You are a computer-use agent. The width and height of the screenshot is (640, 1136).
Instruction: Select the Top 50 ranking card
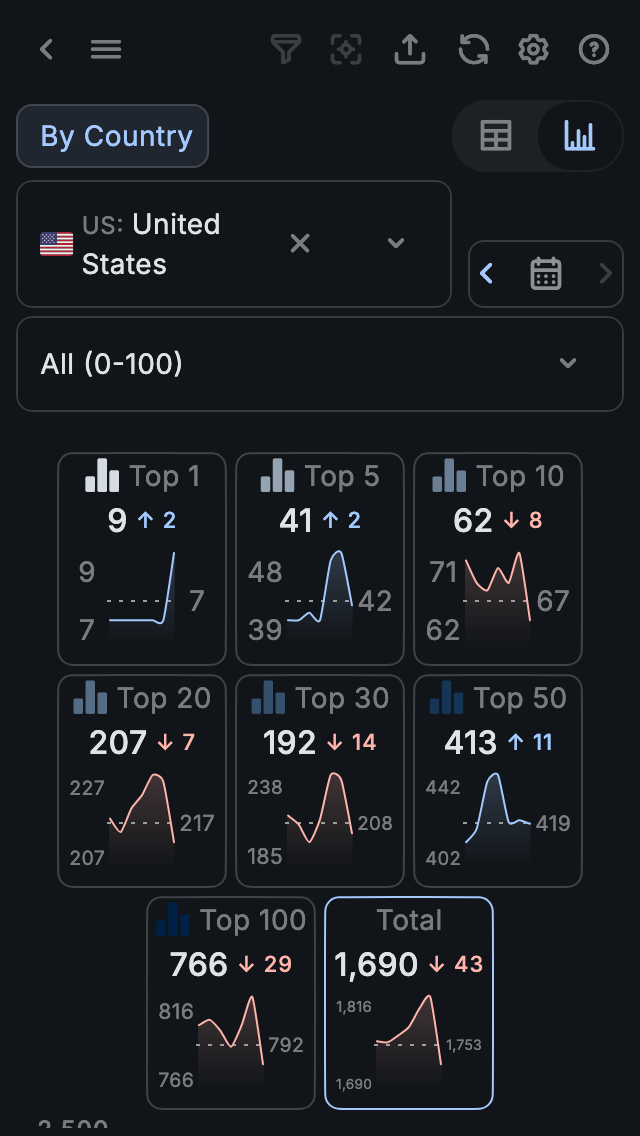(x=498, y=780)
